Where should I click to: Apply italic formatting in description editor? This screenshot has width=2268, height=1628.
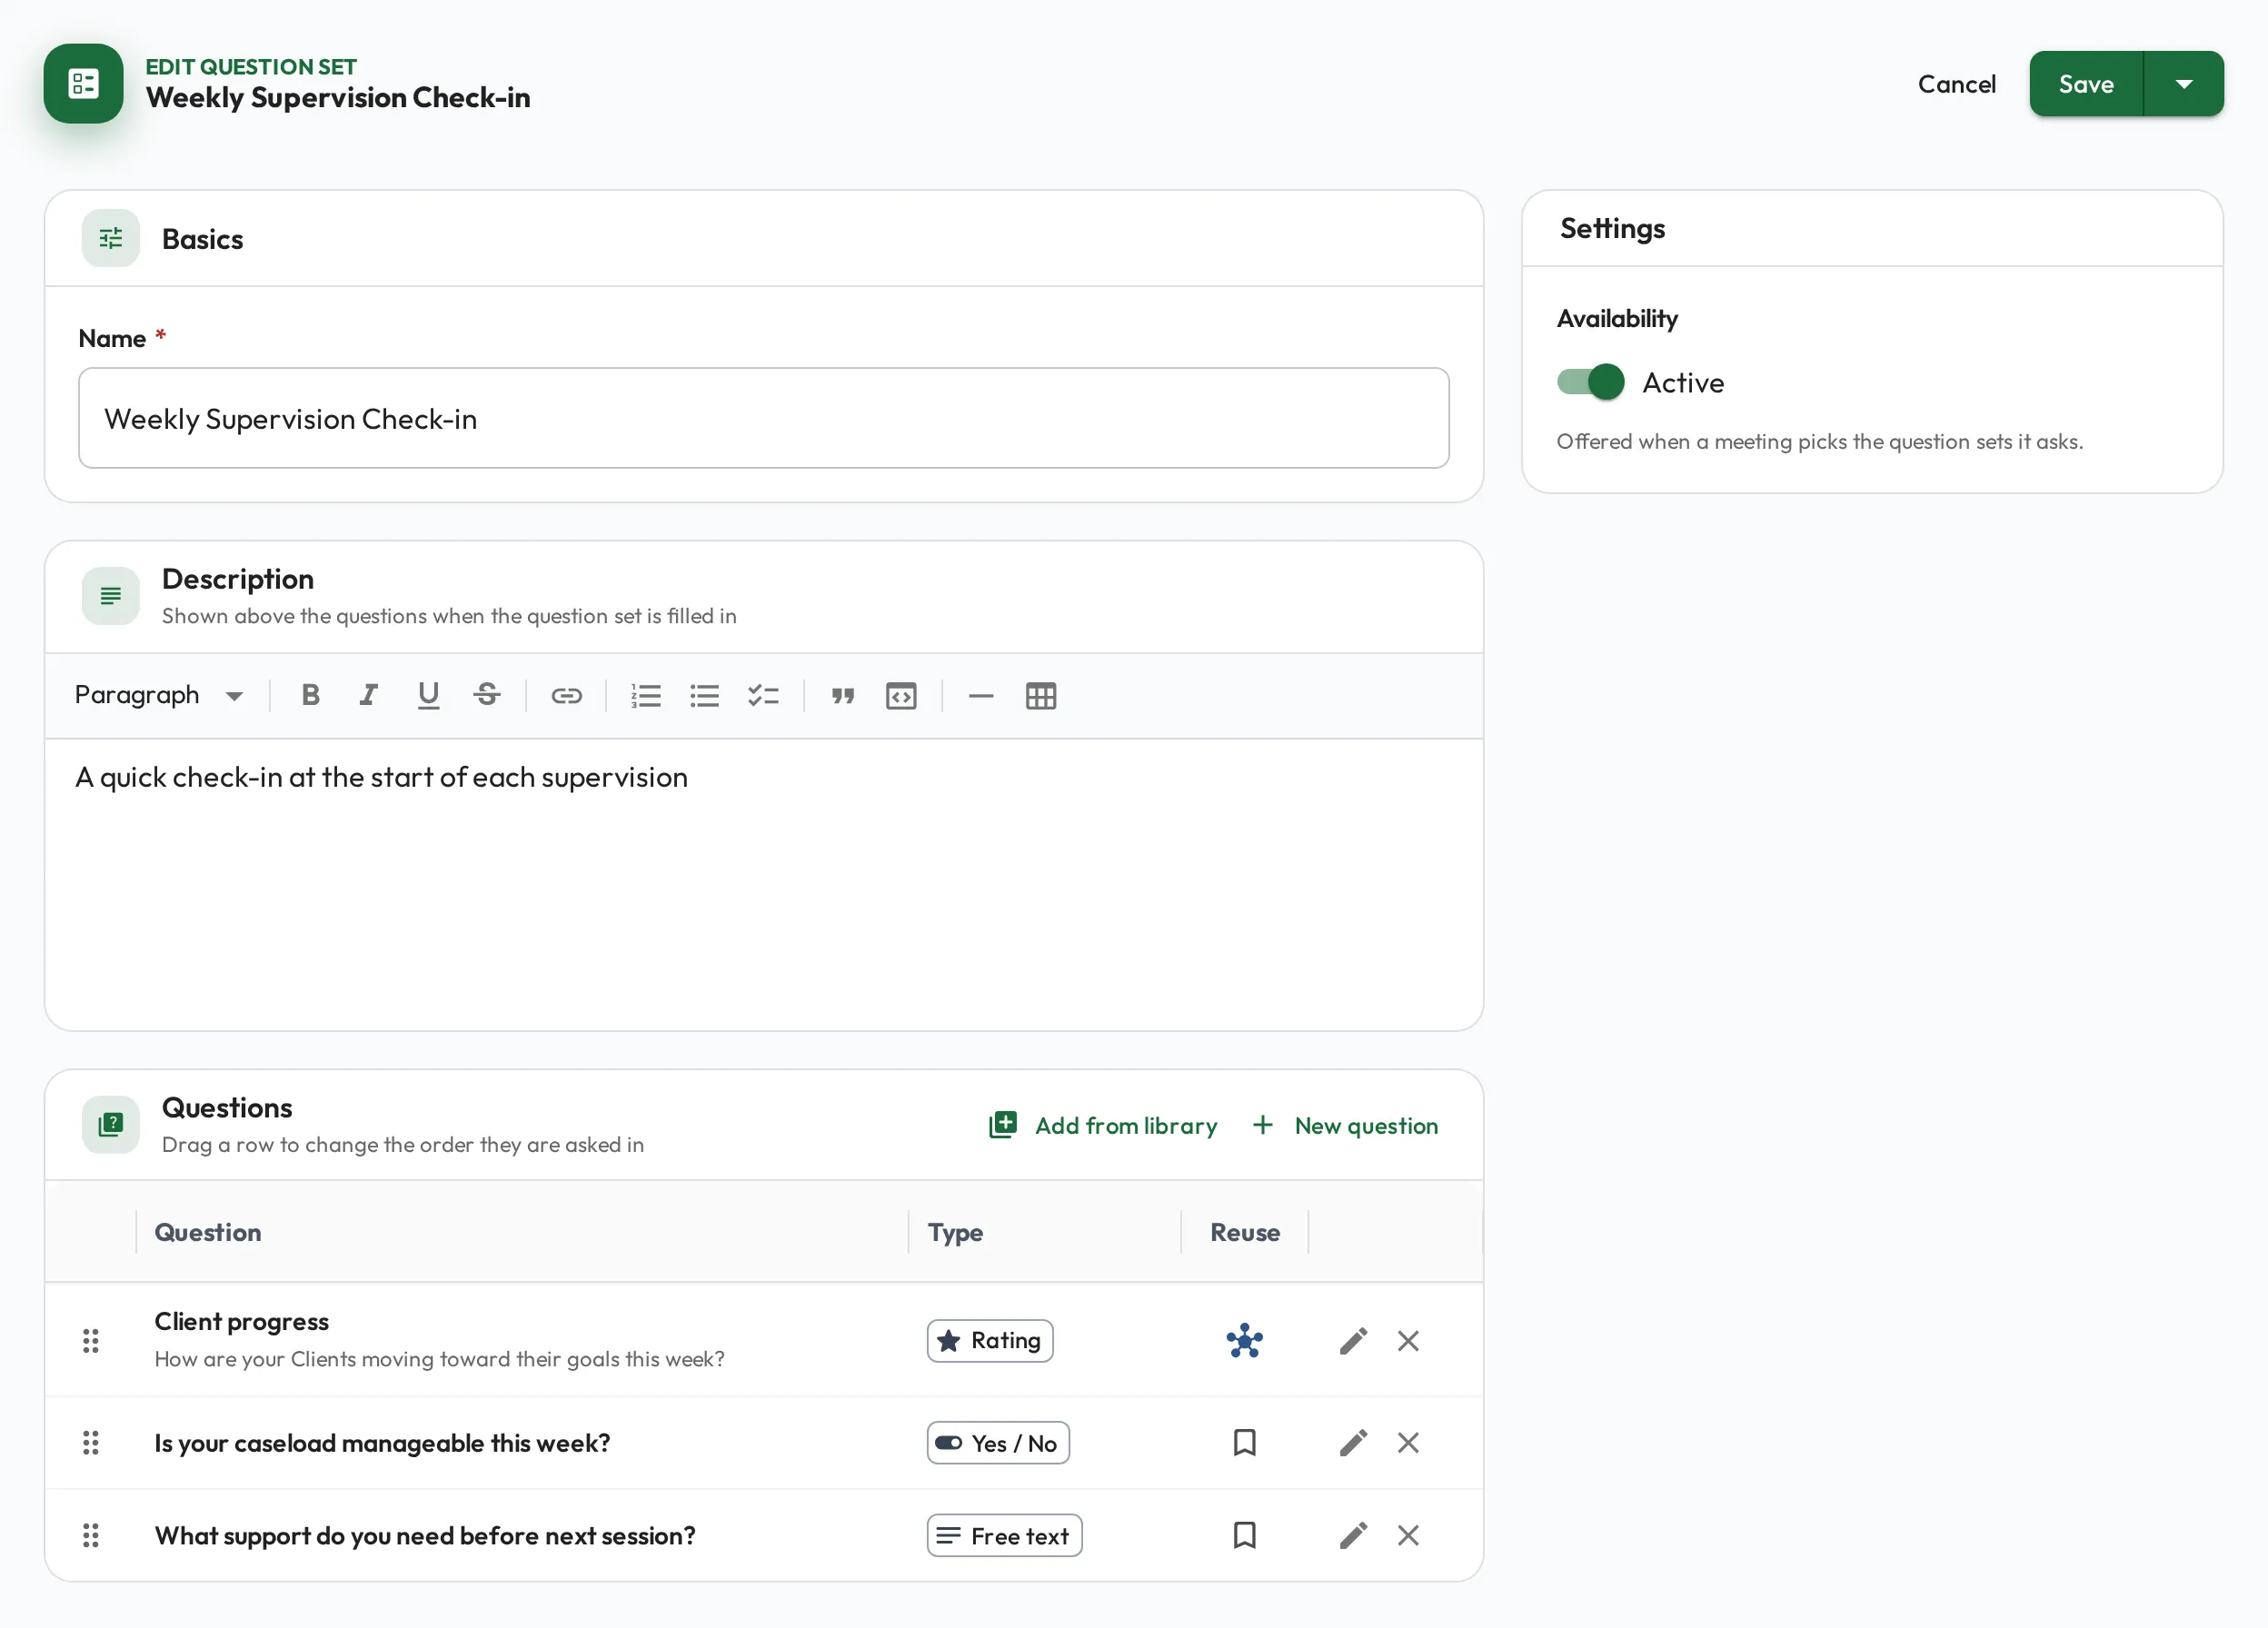(x=369, y=695)
